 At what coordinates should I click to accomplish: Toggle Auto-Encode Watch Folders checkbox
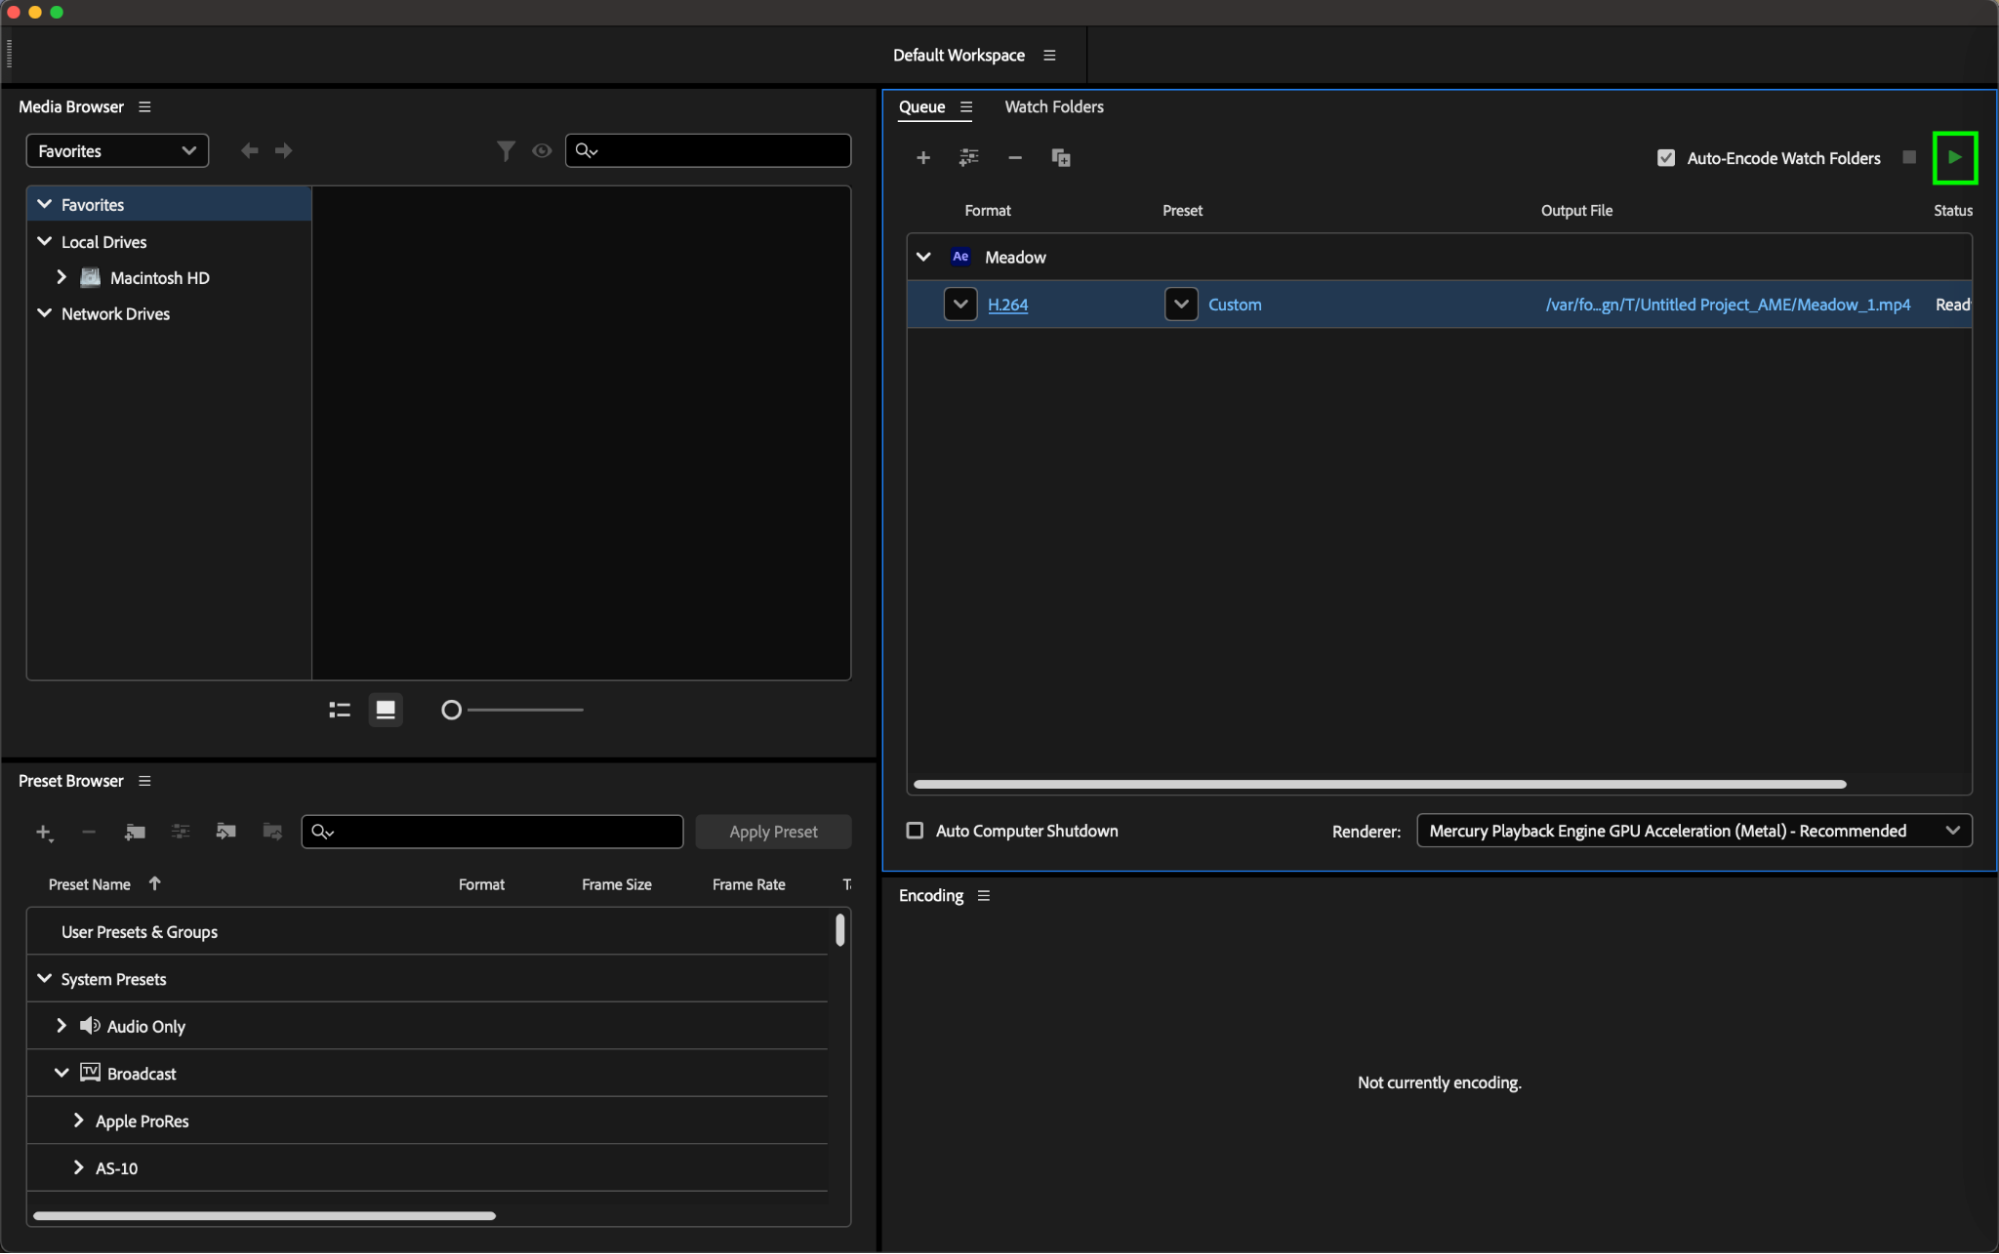pyautogui.click(x=1666, y=158)
